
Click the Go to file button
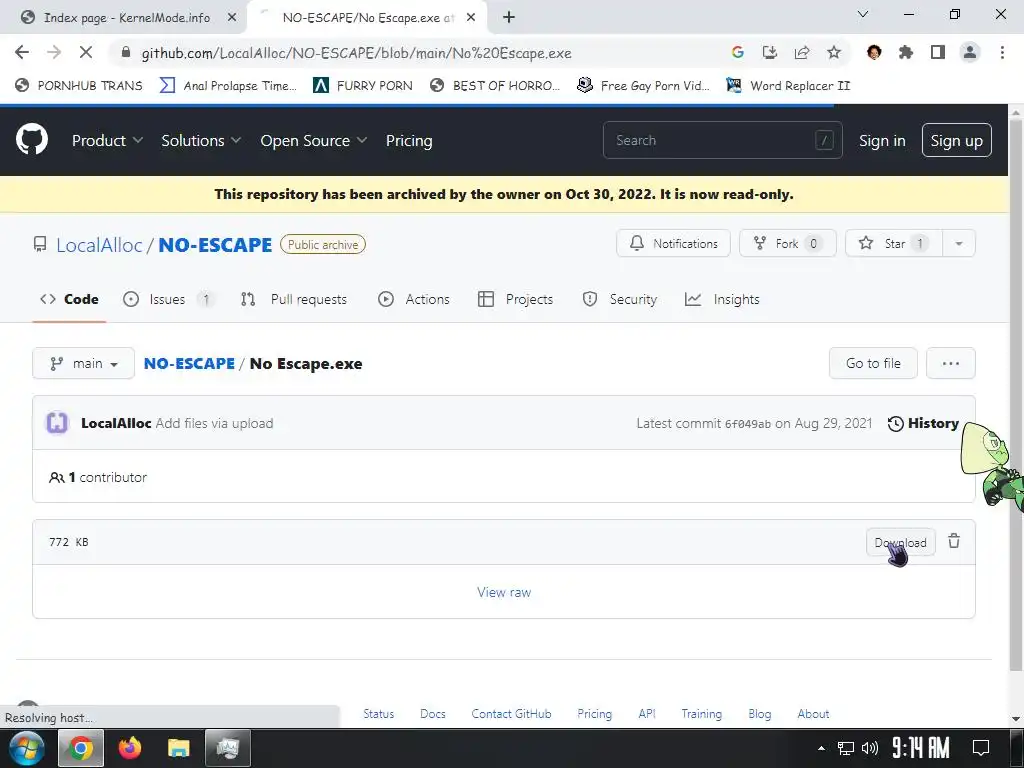click(873, 363)
